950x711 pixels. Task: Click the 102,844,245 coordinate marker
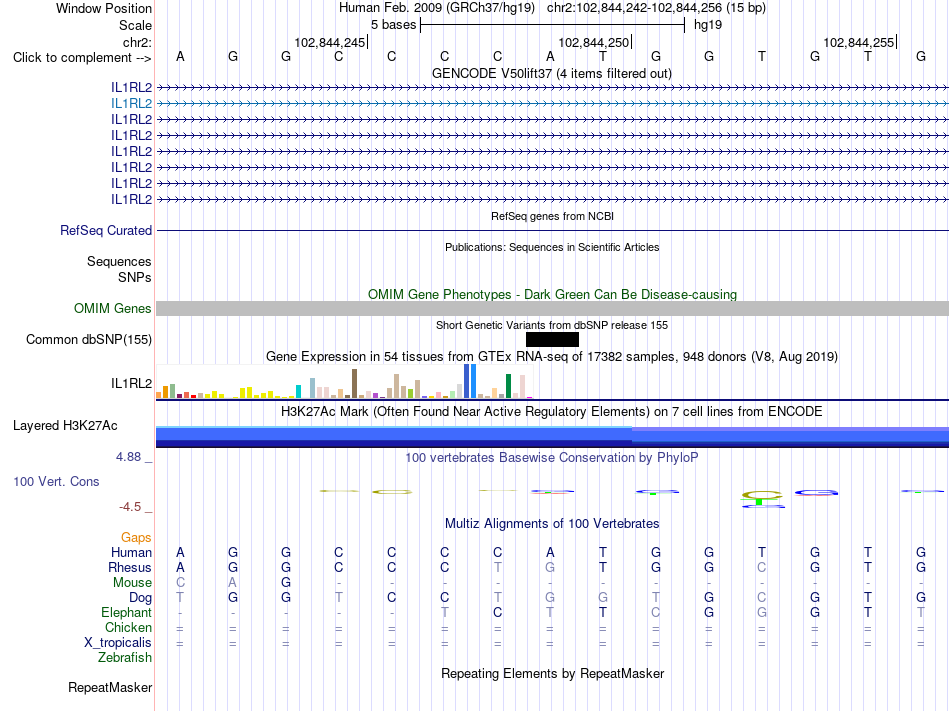pos(331,42)
